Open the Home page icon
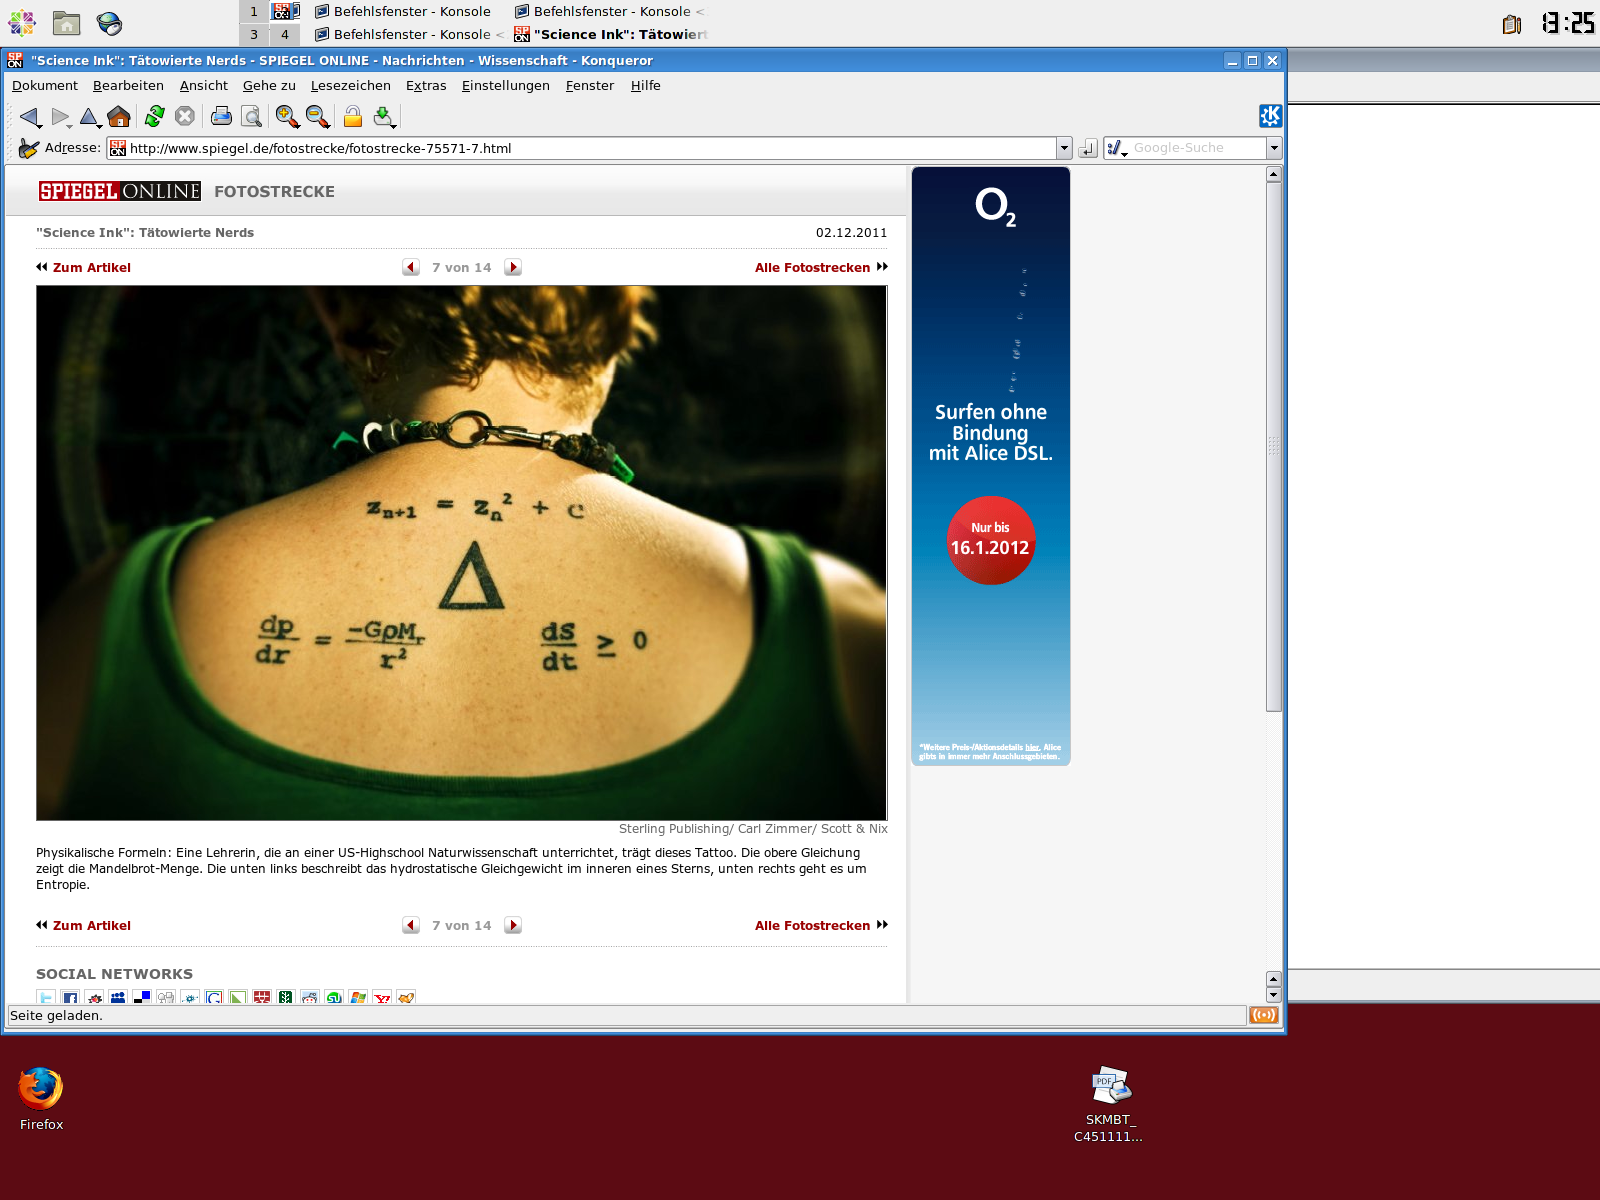Viewport: 1600px width, 1200px height. point(119,117)
